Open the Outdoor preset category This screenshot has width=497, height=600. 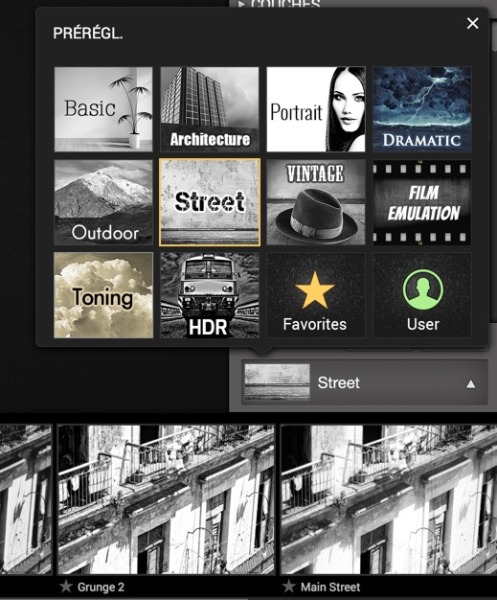tap(103, 202)
